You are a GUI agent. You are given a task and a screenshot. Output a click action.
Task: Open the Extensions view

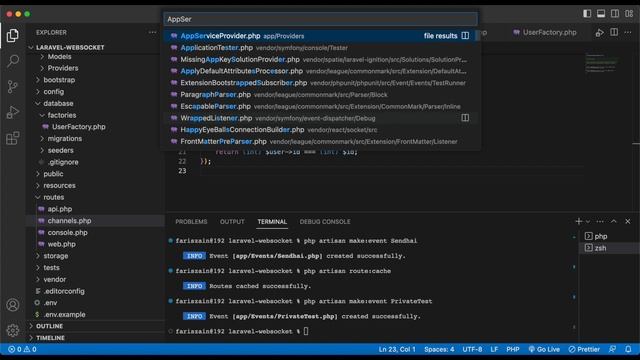13,138
